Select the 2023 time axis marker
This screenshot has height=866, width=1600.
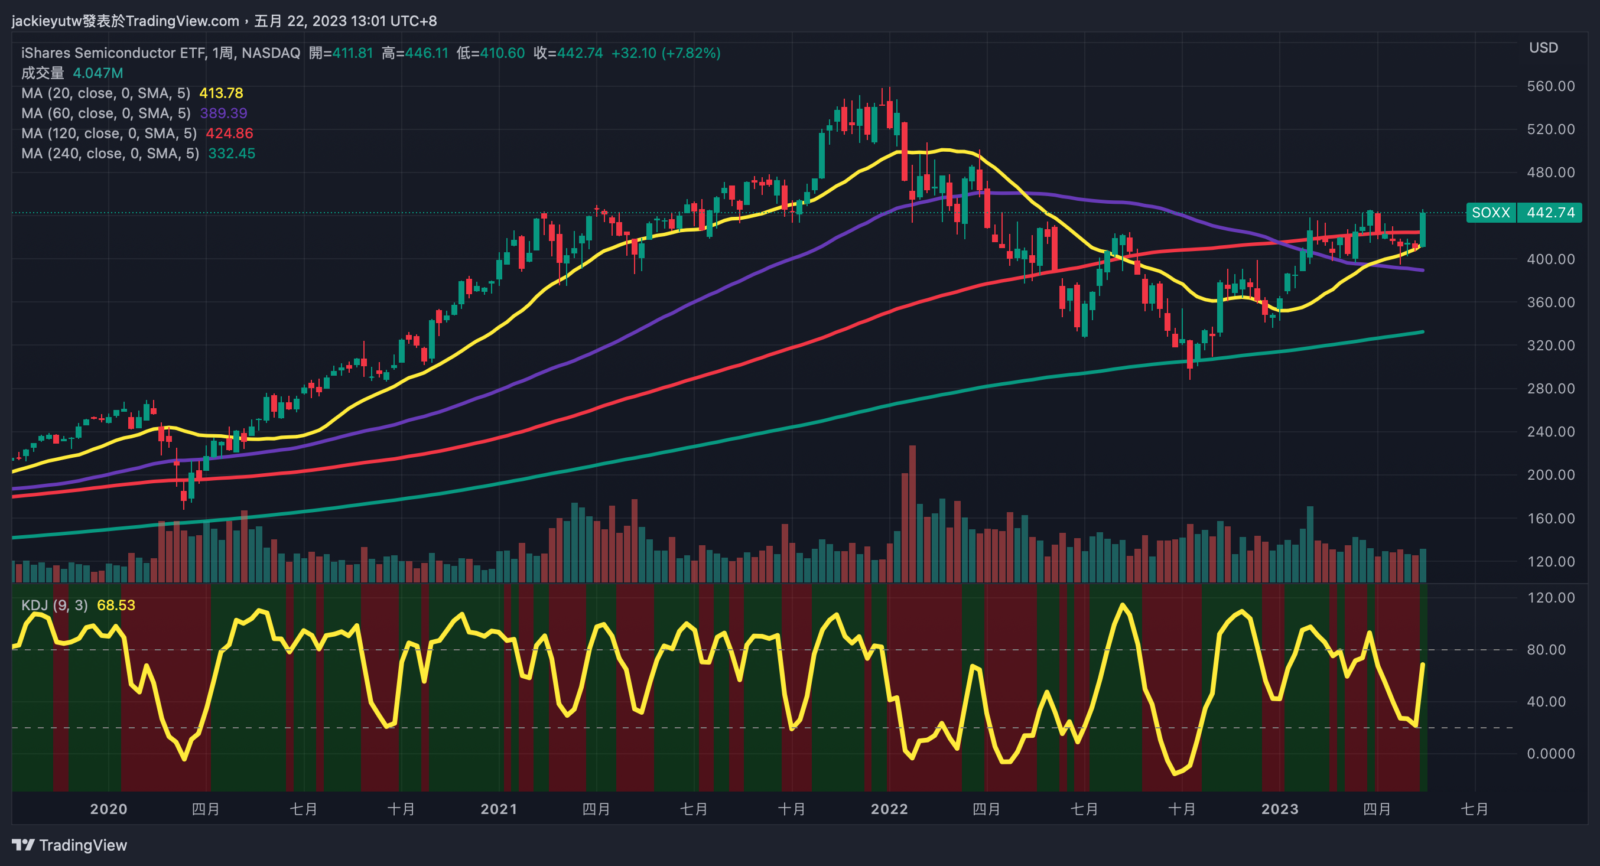pyautogui.click(x=1279, y=809)
